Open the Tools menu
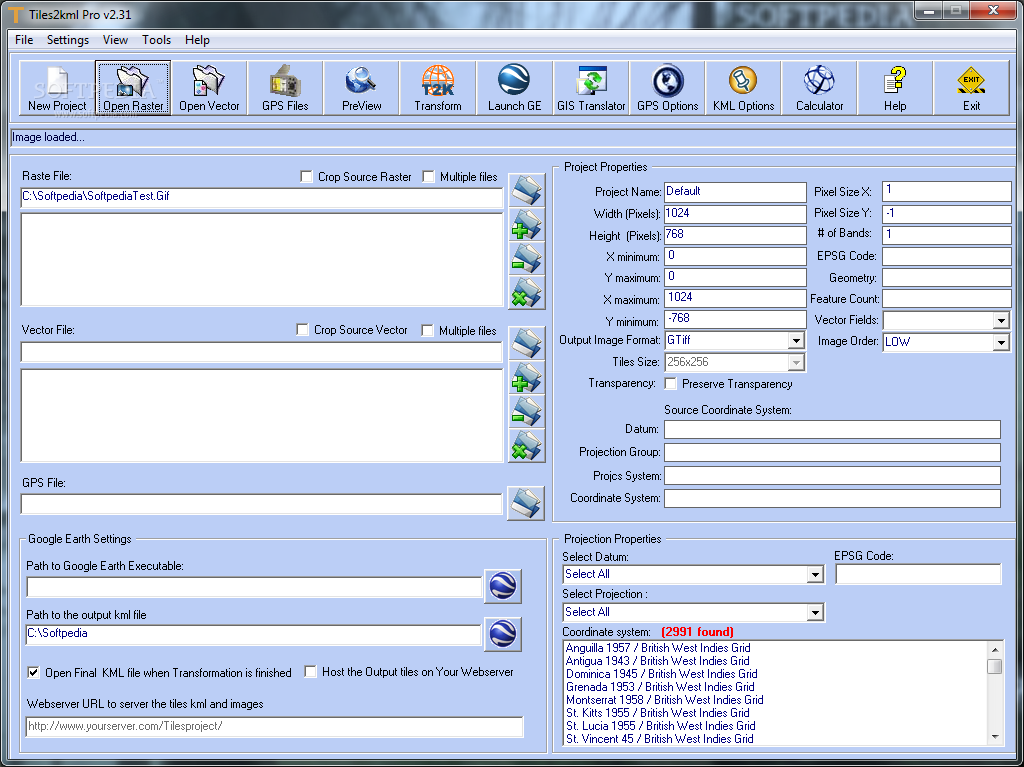The width and height of the screenshot is (1024, 767). (x=157, y=40)
